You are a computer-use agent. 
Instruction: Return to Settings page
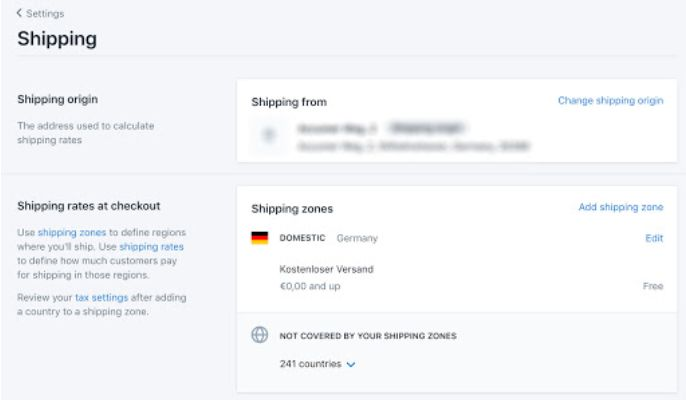[45, 14]
